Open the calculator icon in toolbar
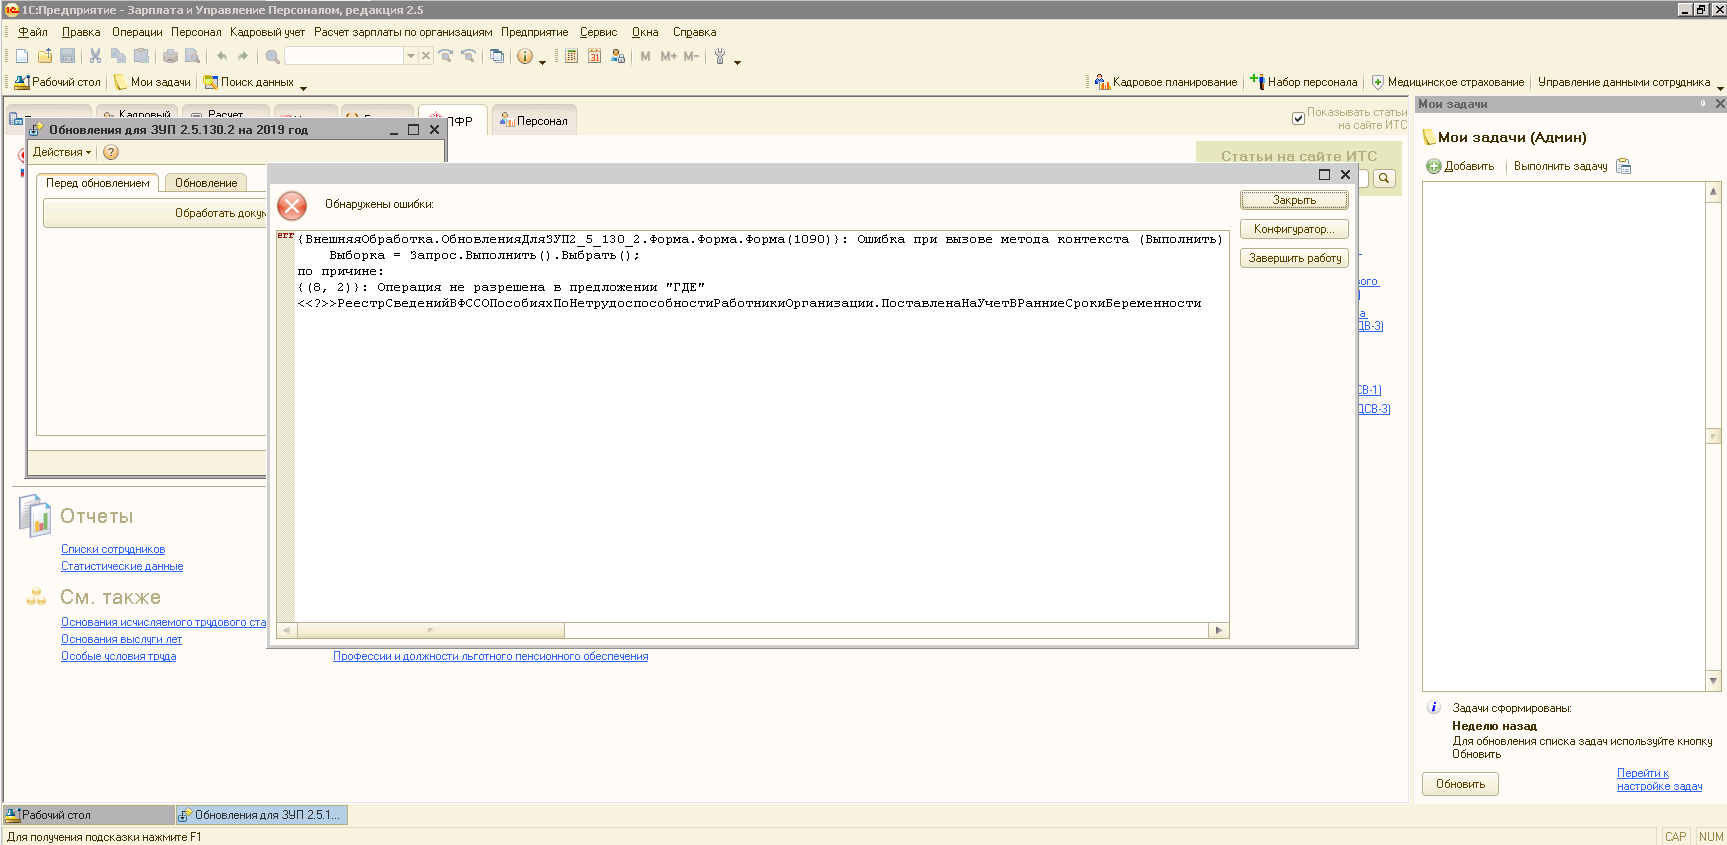This screenshot has width=1727, height=845. coord(571,56)
